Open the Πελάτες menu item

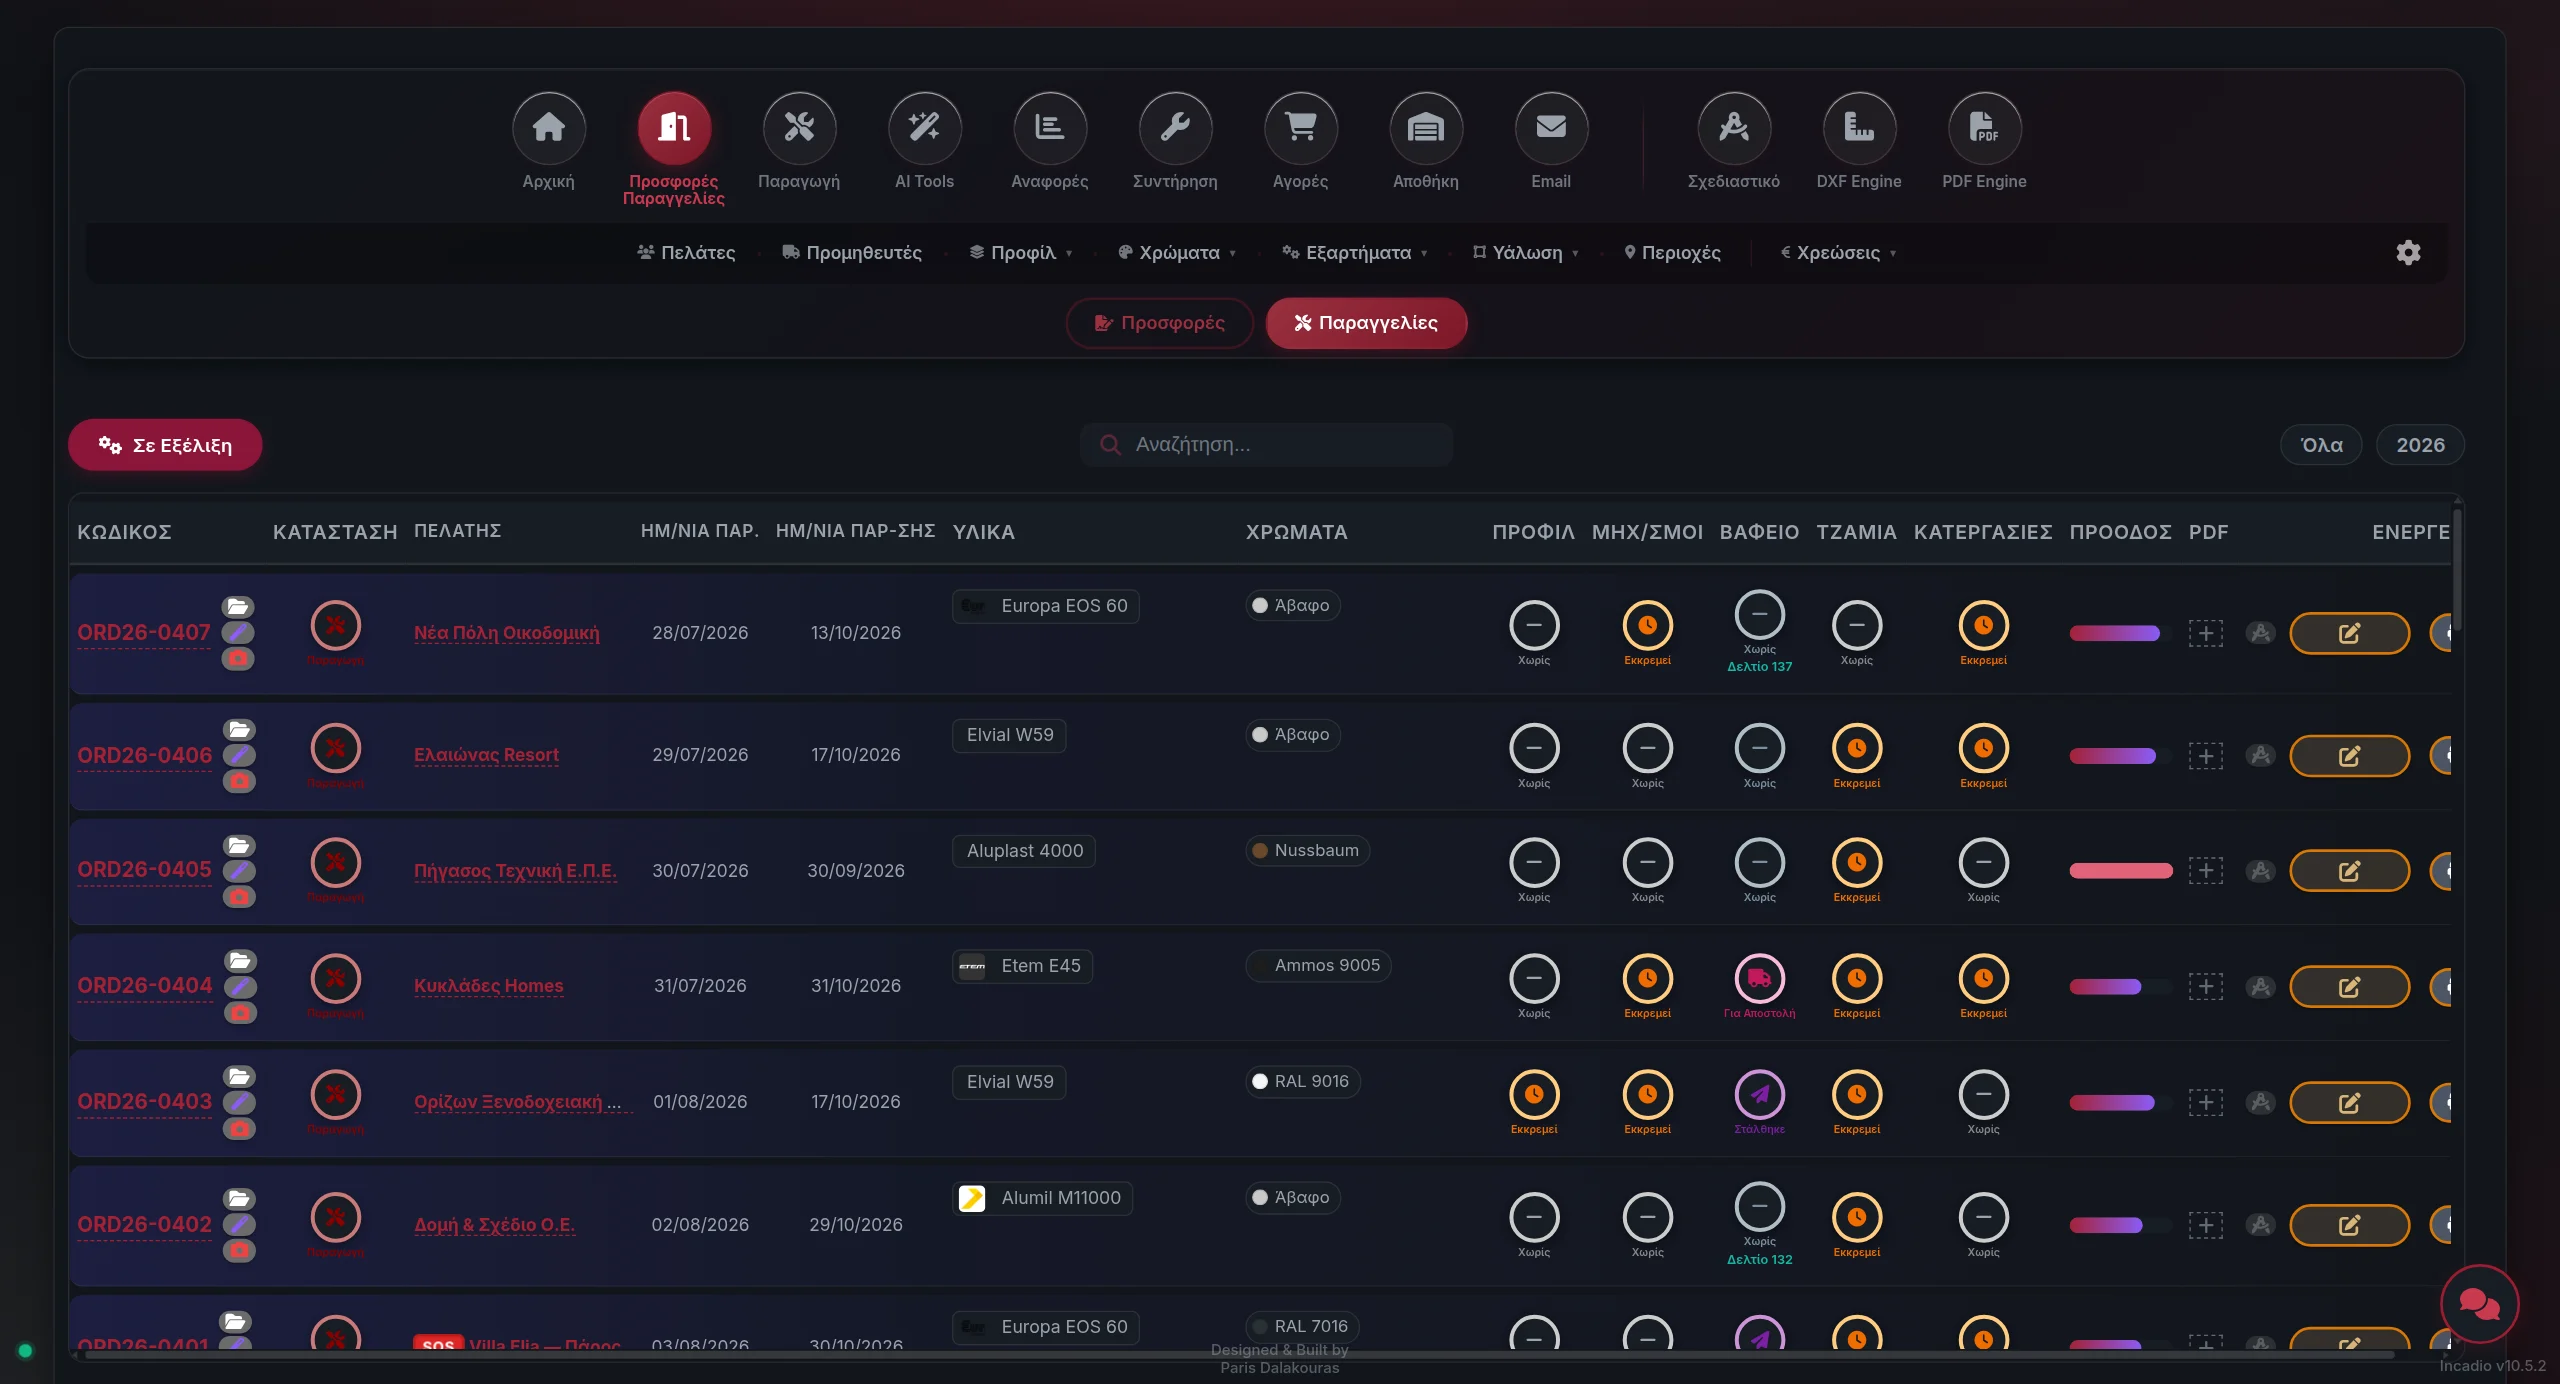coord(686,253)
